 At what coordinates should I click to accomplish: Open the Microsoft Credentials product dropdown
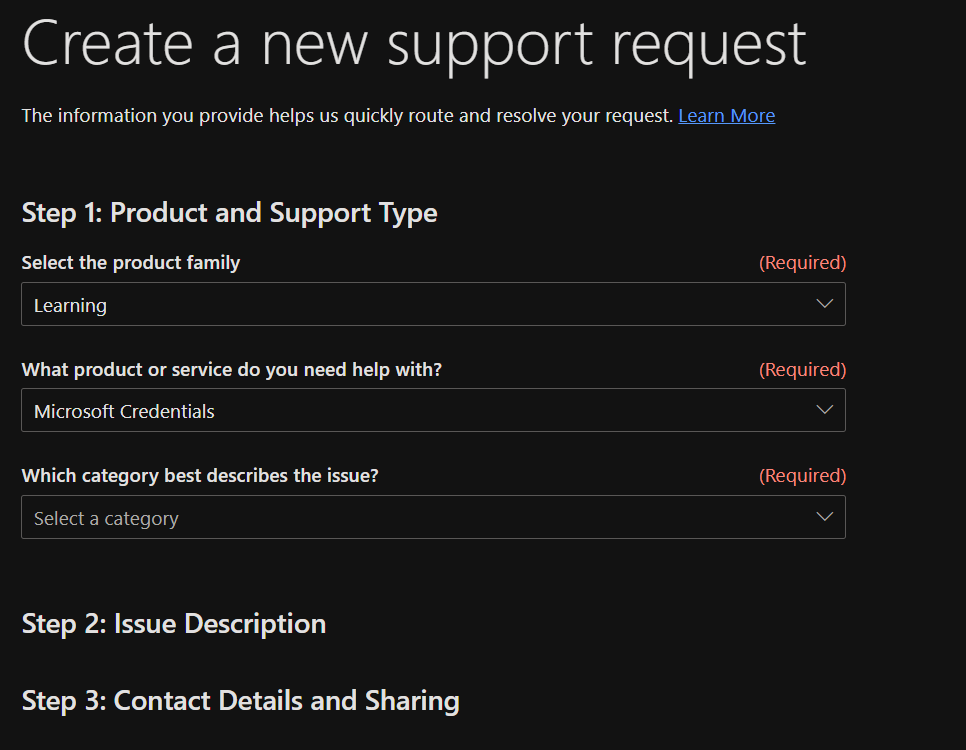tap(433, 410)
